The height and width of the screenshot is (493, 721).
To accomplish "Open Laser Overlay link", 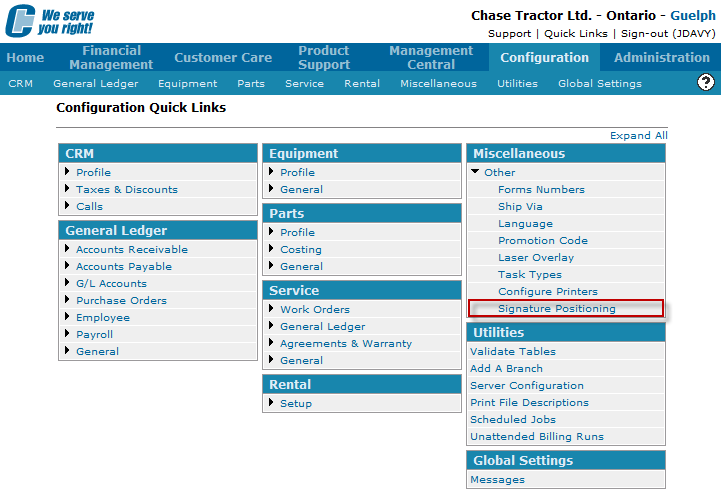I will tap(536, 258).
